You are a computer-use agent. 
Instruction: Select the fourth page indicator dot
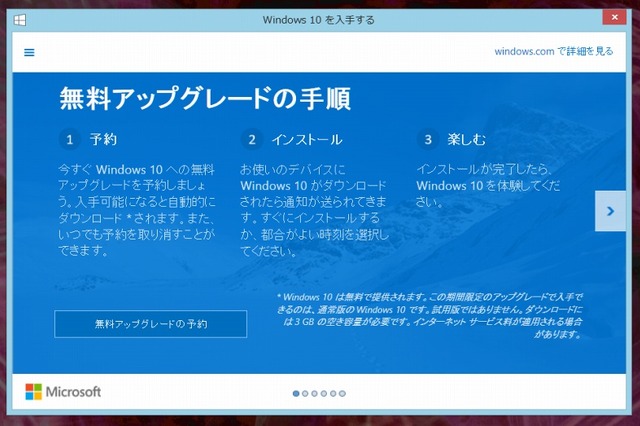pyautogui.click(x=324, y=393)
